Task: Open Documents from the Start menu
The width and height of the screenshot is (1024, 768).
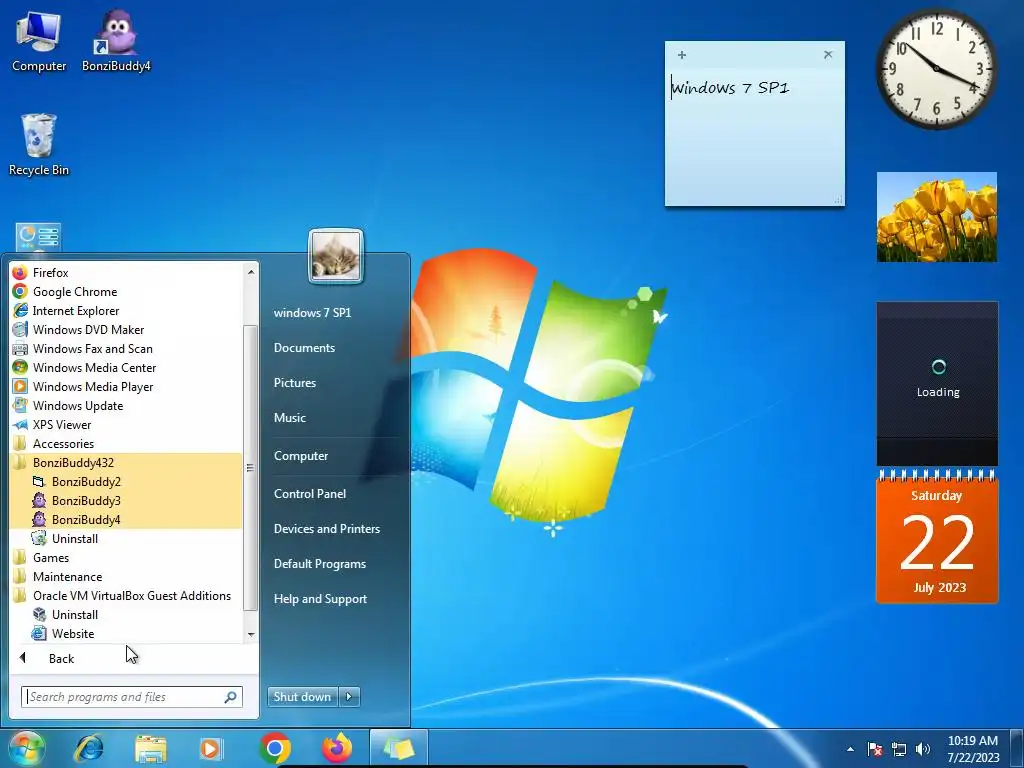Action: [304, 347]
